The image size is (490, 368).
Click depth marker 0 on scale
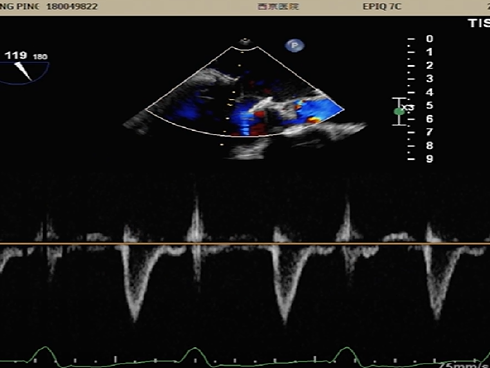pos(429,39)
